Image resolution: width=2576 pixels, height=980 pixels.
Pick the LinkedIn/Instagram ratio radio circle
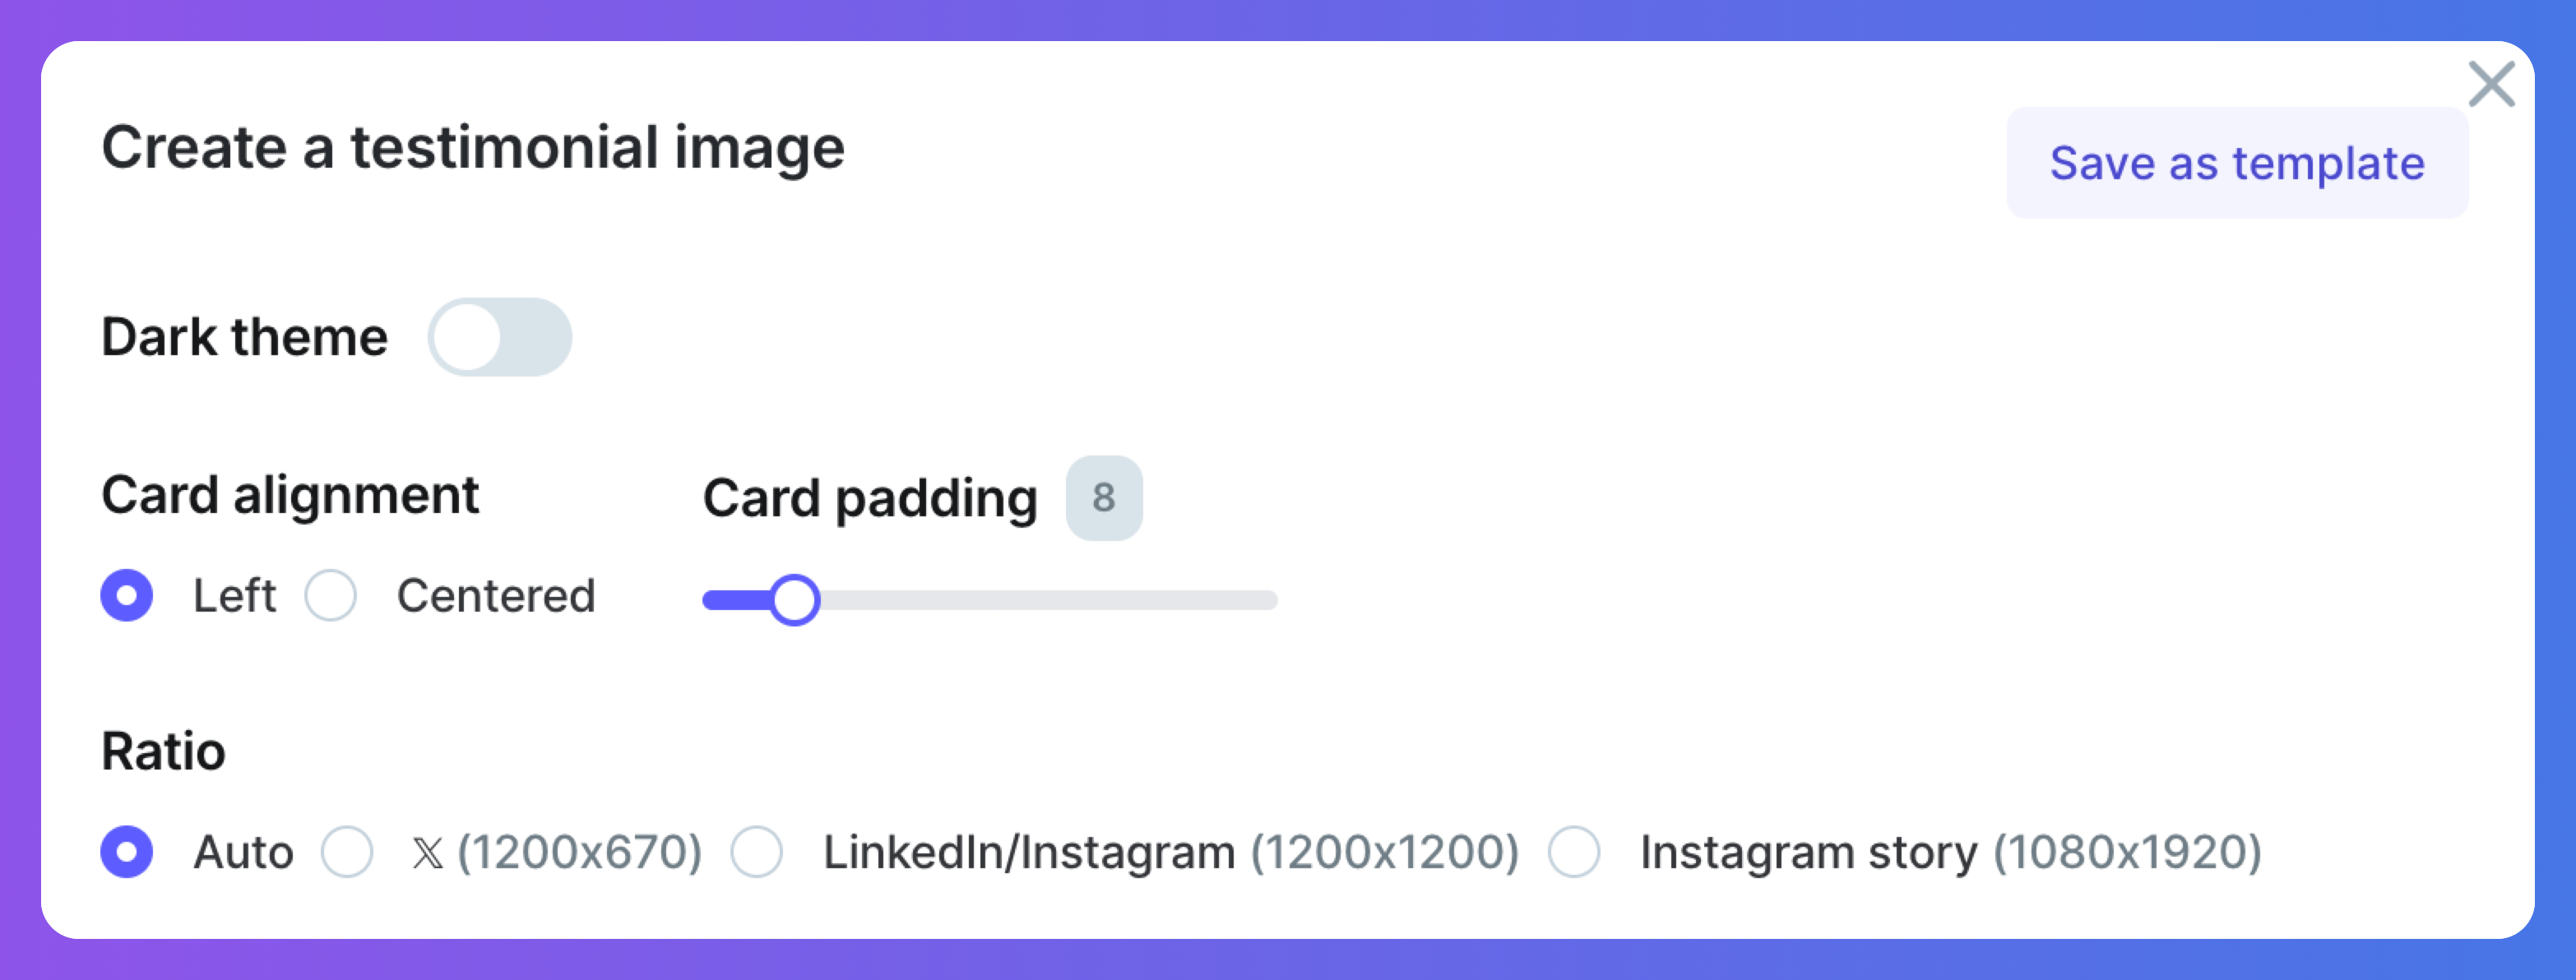(x=756, y=852)
